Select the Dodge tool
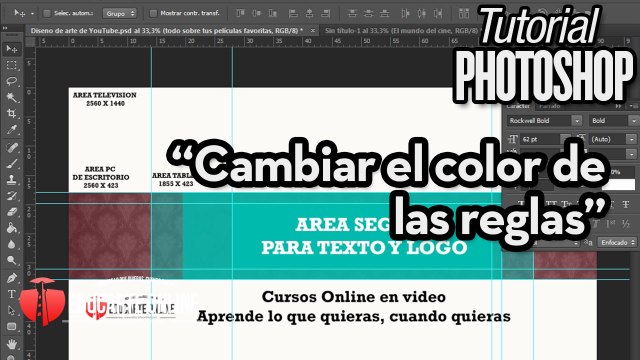The width and height of the screenshot is (640, 360). tap(11, 260)
